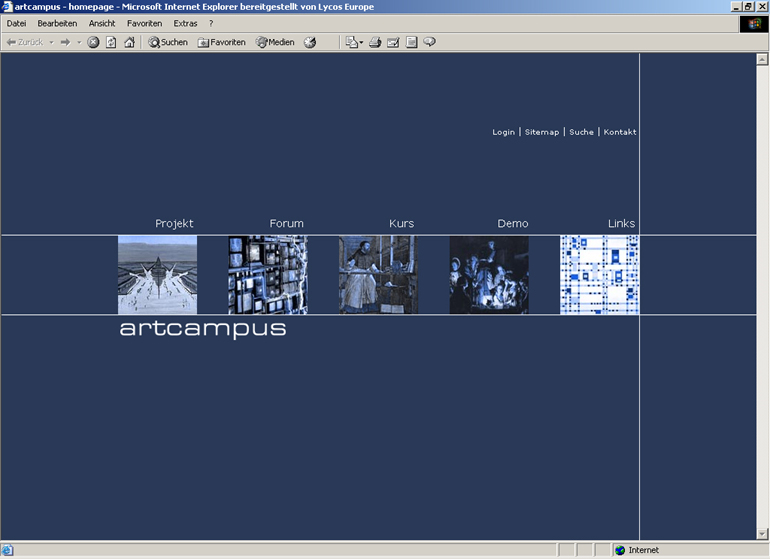
Task: Click the vertical scrollbar down arrow
Action: [x=762, y=535]
